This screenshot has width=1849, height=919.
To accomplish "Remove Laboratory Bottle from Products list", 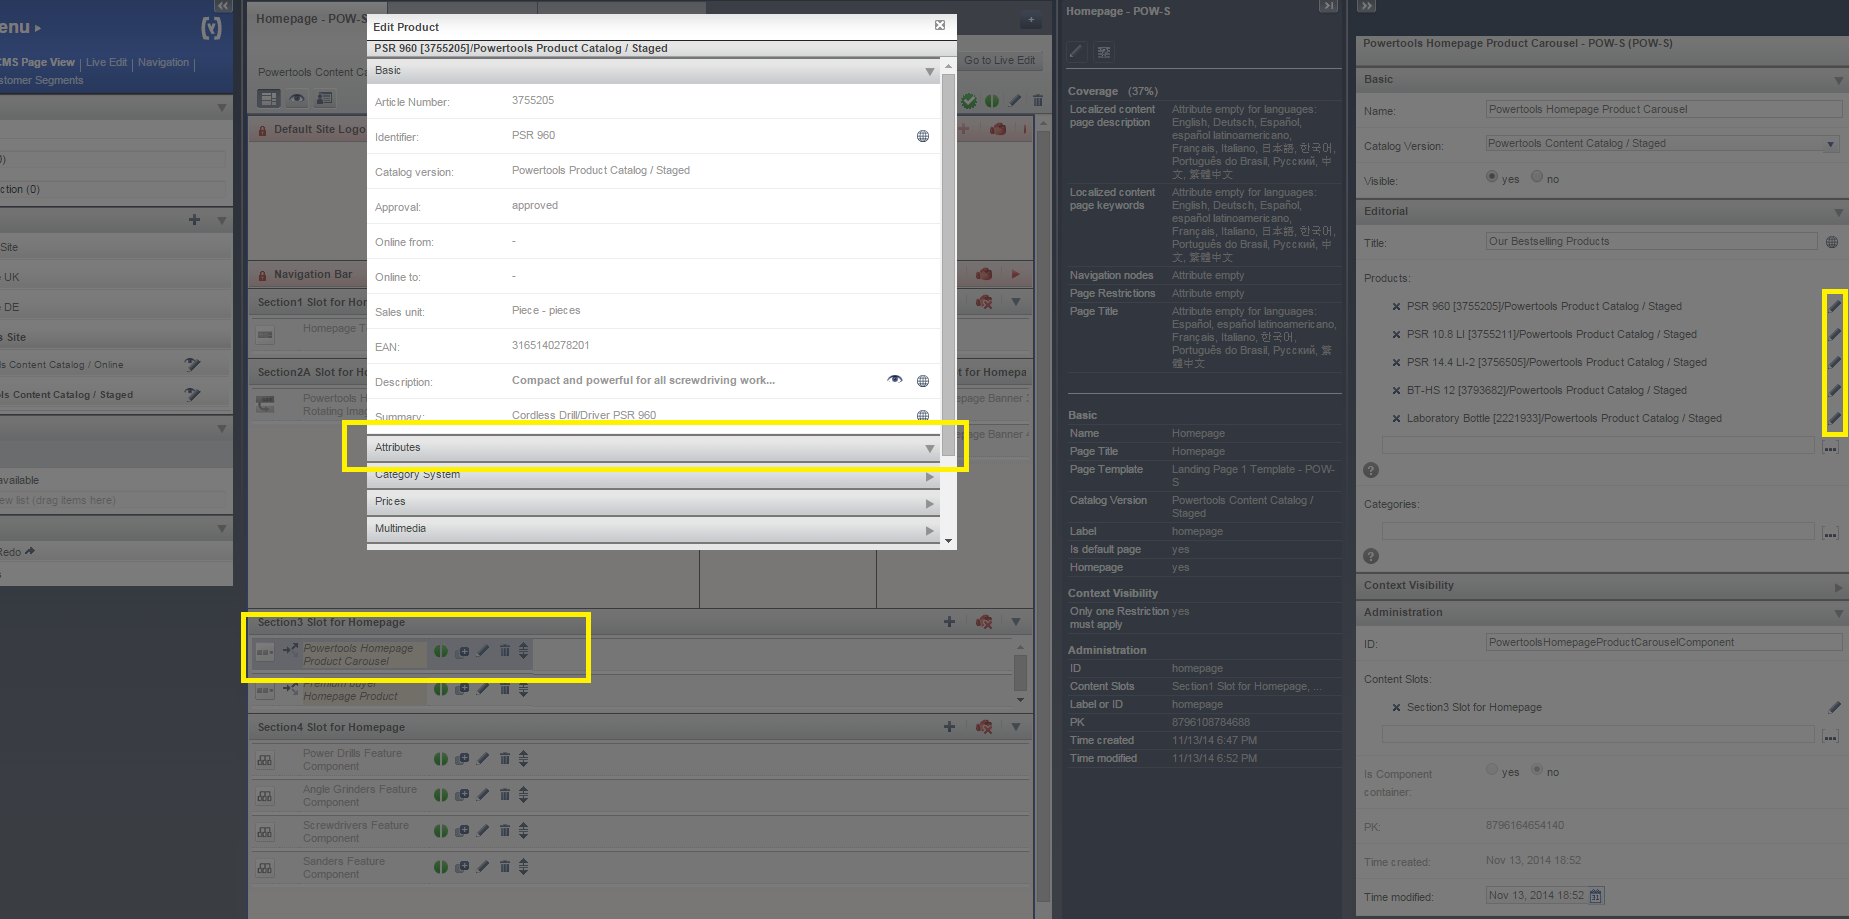I will (x=1396, y=419).
